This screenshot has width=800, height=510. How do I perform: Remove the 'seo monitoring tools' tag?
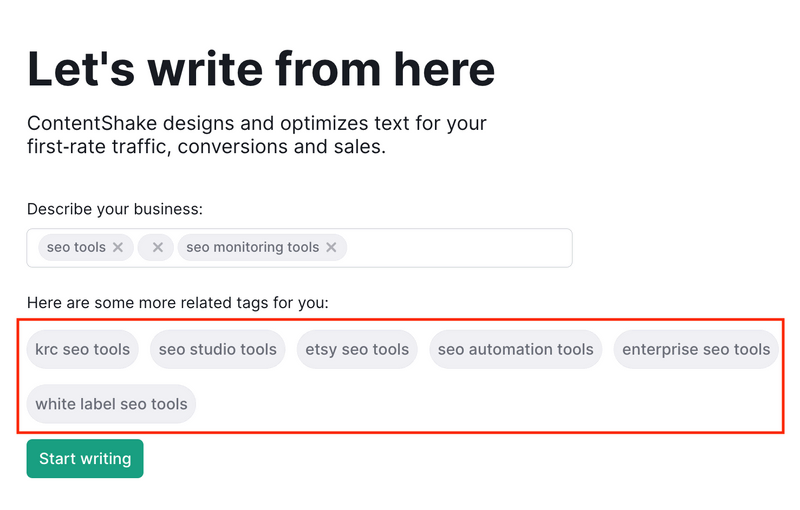331,247
